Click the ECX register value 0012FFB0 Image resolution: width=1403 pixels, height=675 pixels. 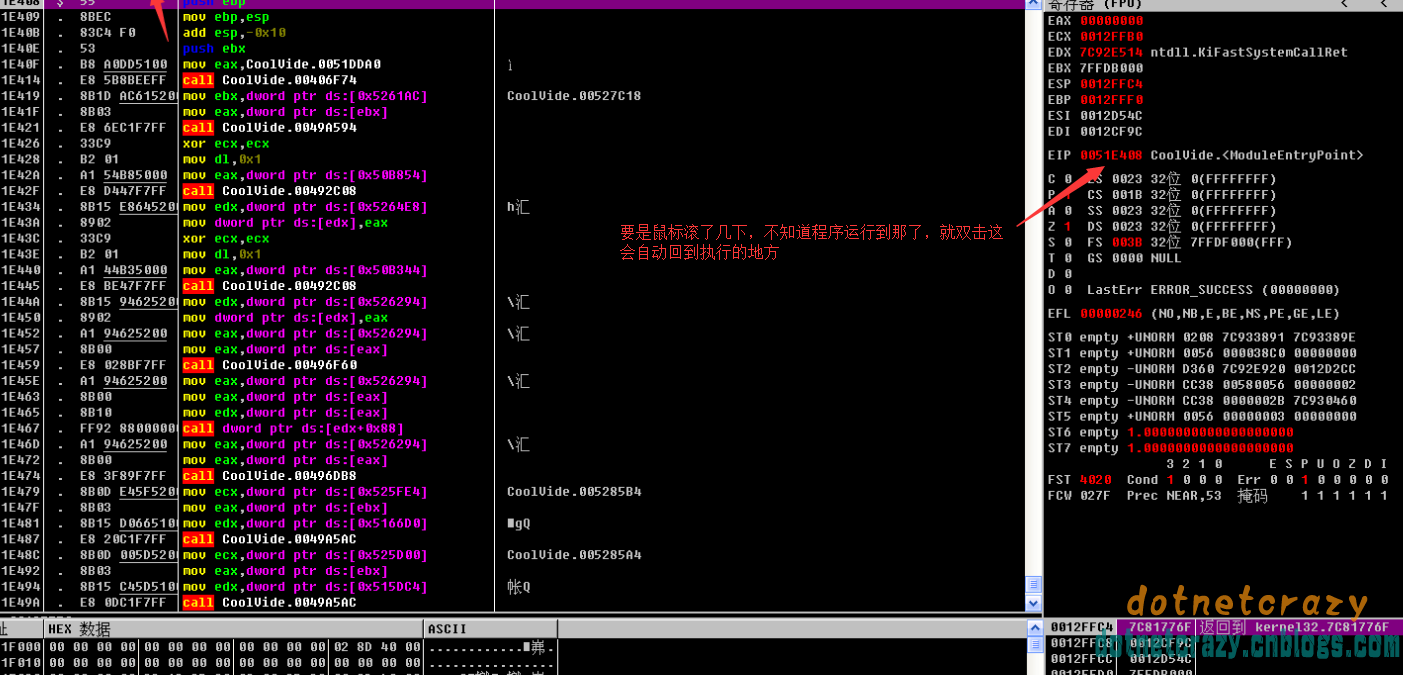click(x=1112, y=36)
